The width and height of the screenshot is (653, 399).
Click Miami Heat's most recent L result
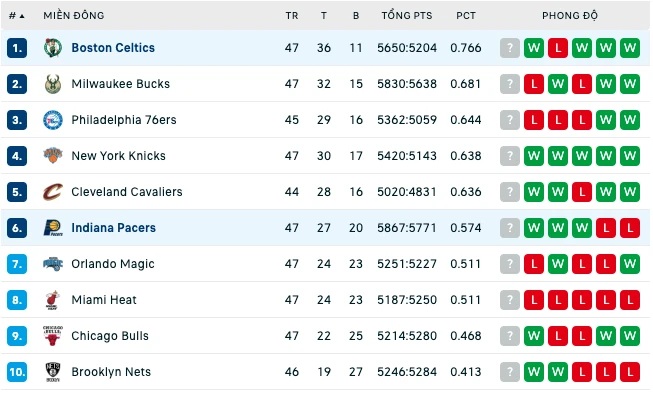click(534, 300)
